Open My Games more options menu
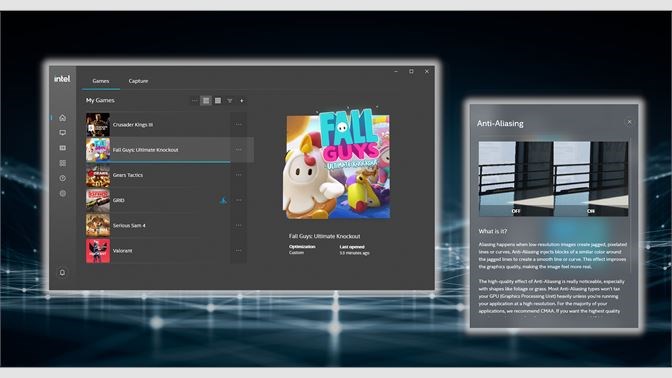Viewport: 672px width, 378px height. click(x=195, y=101)
